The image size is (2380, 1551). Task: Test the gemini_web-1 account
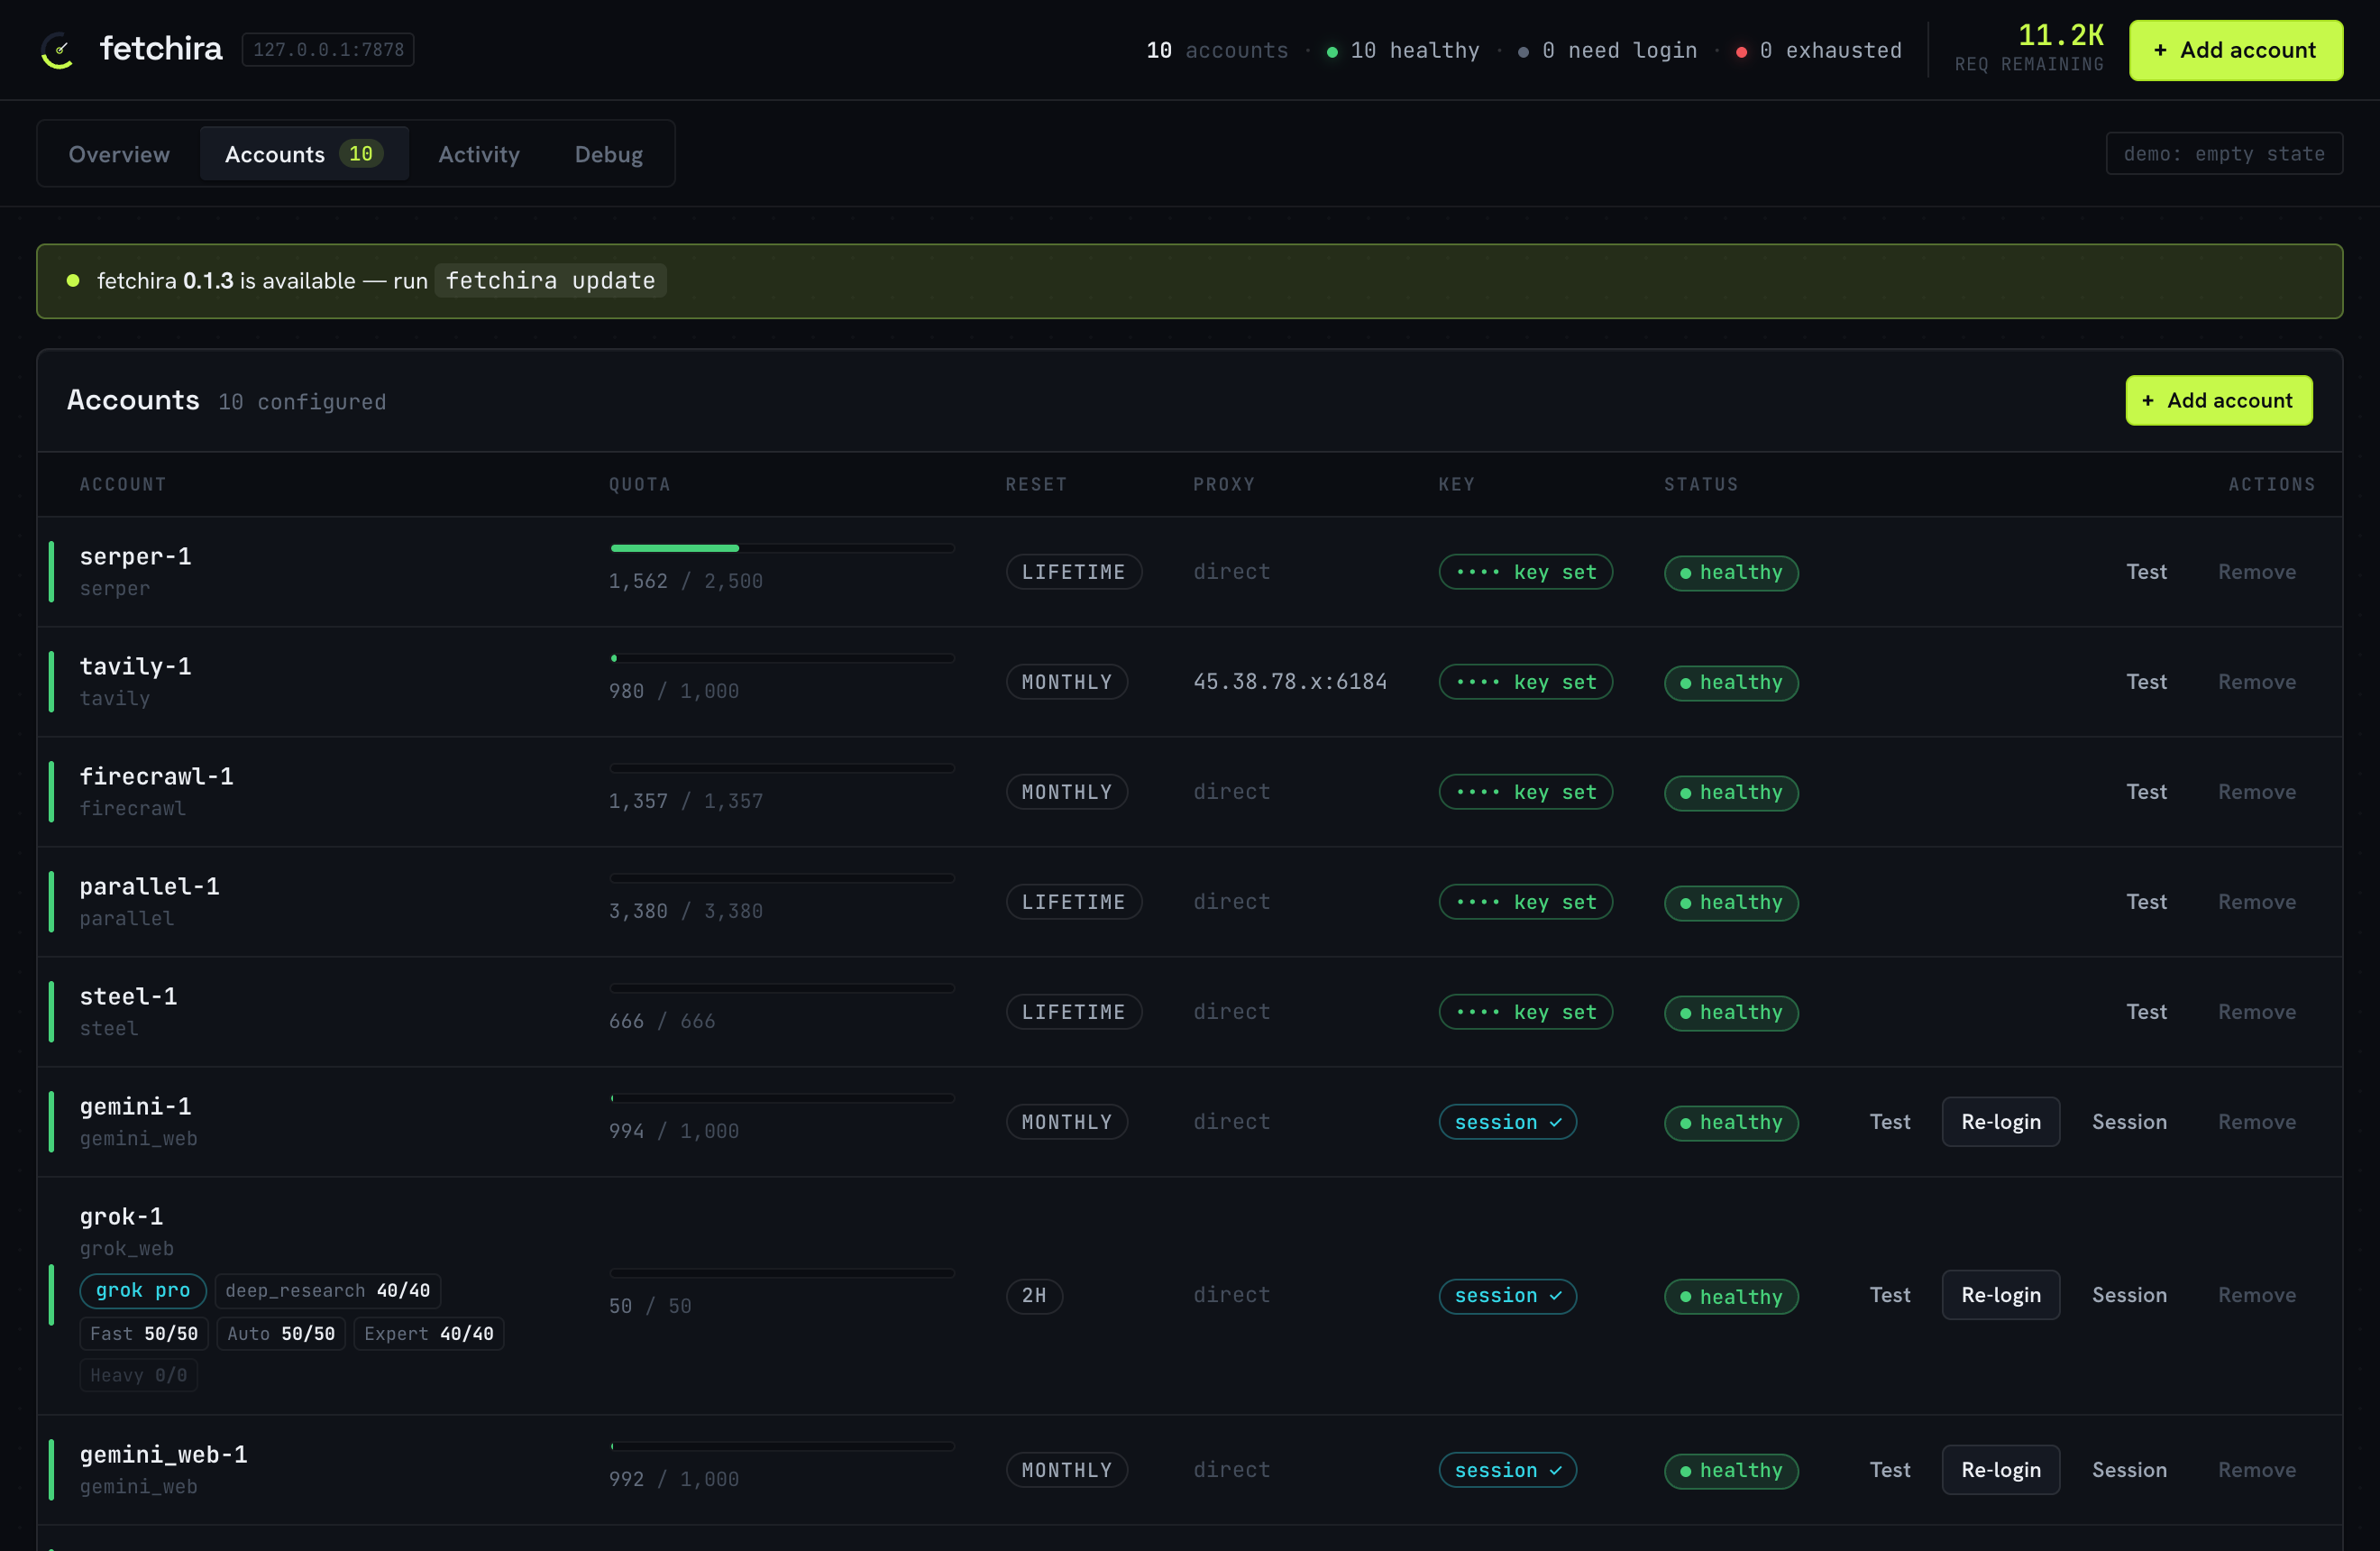tap(1890, 1470)
